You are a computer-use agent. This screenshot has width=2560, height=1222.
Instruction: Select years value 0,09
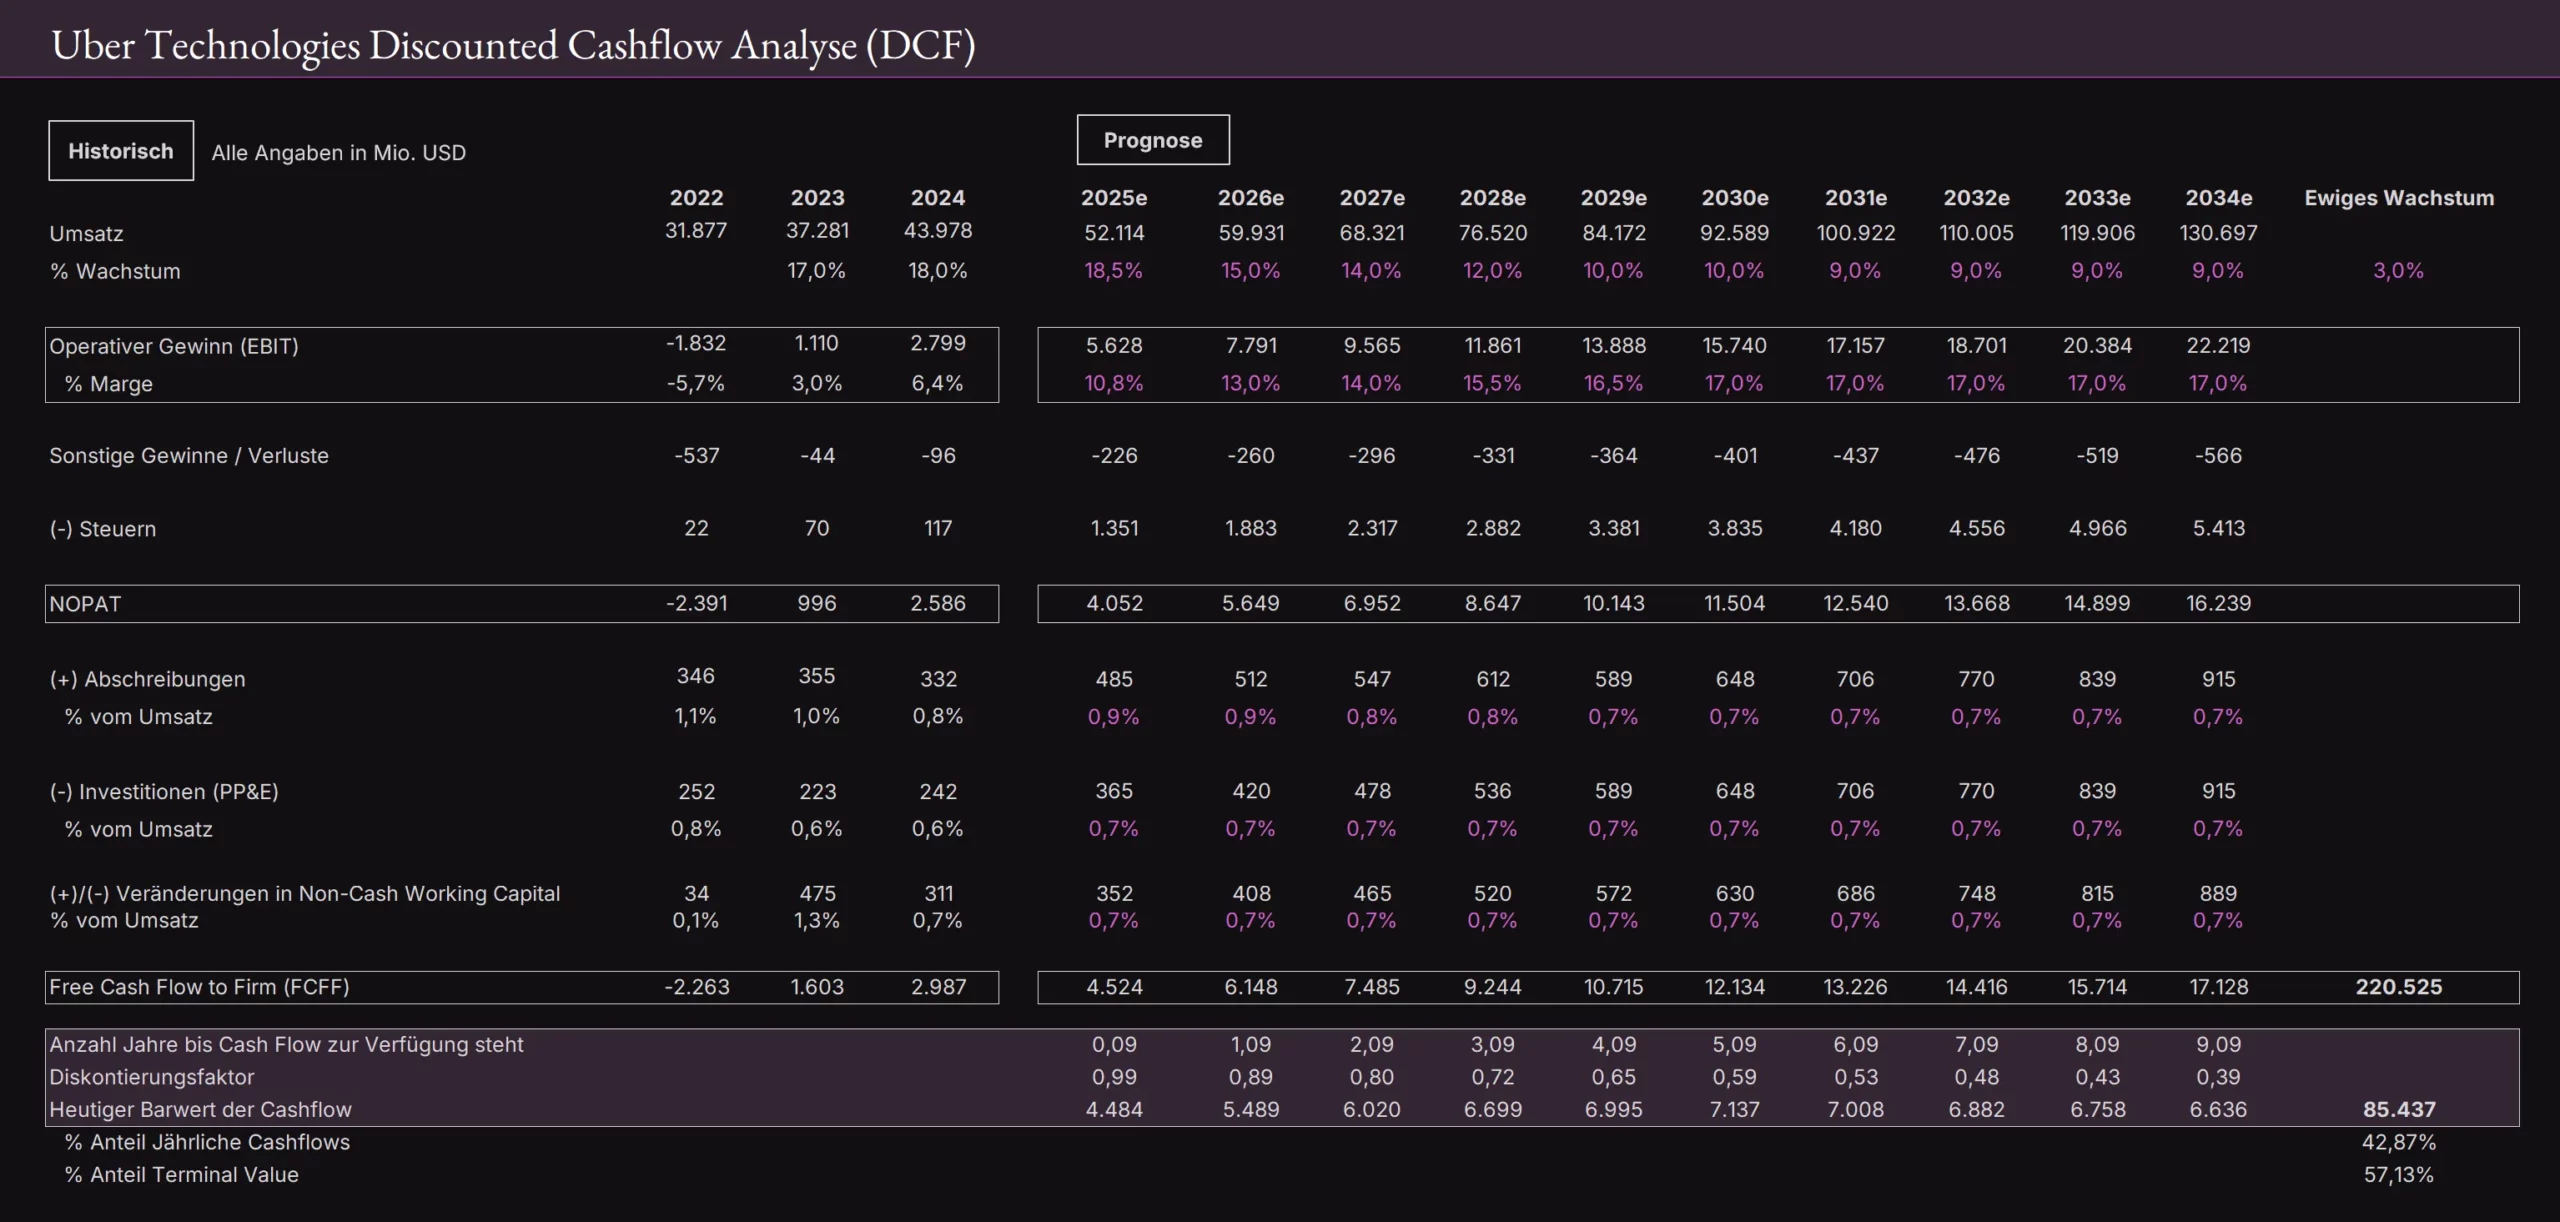tap(1114, 1045)
